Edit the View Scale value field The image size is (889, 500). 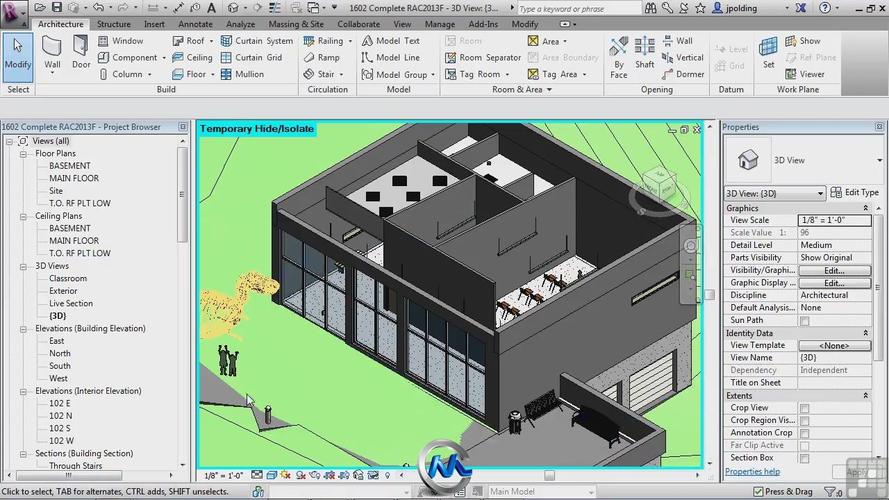834,220
